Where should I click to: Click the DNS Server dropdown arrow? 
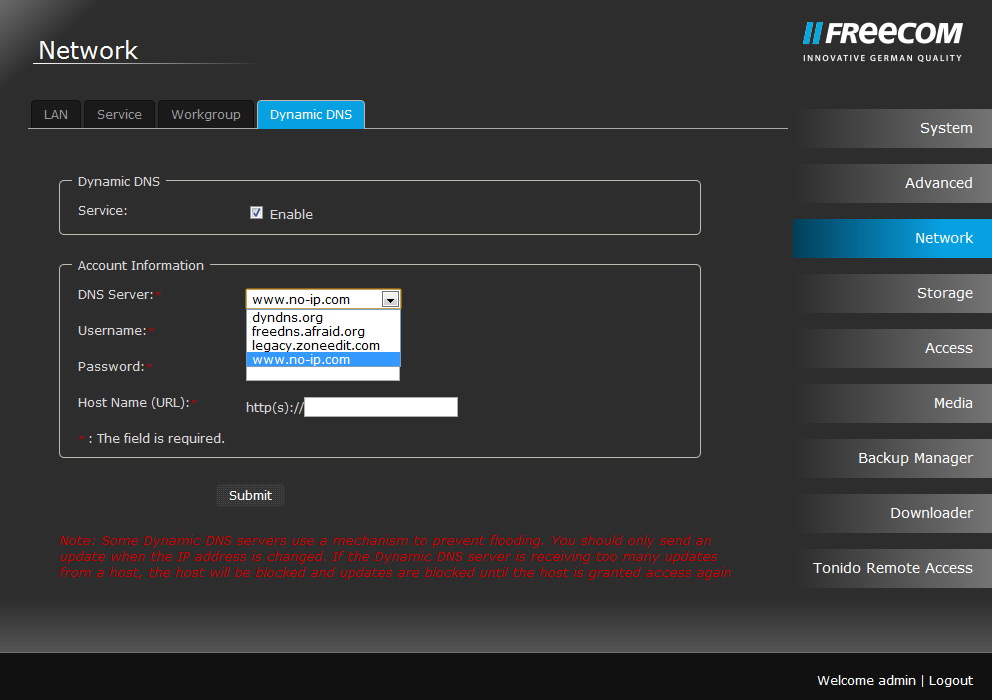(390, 299)
